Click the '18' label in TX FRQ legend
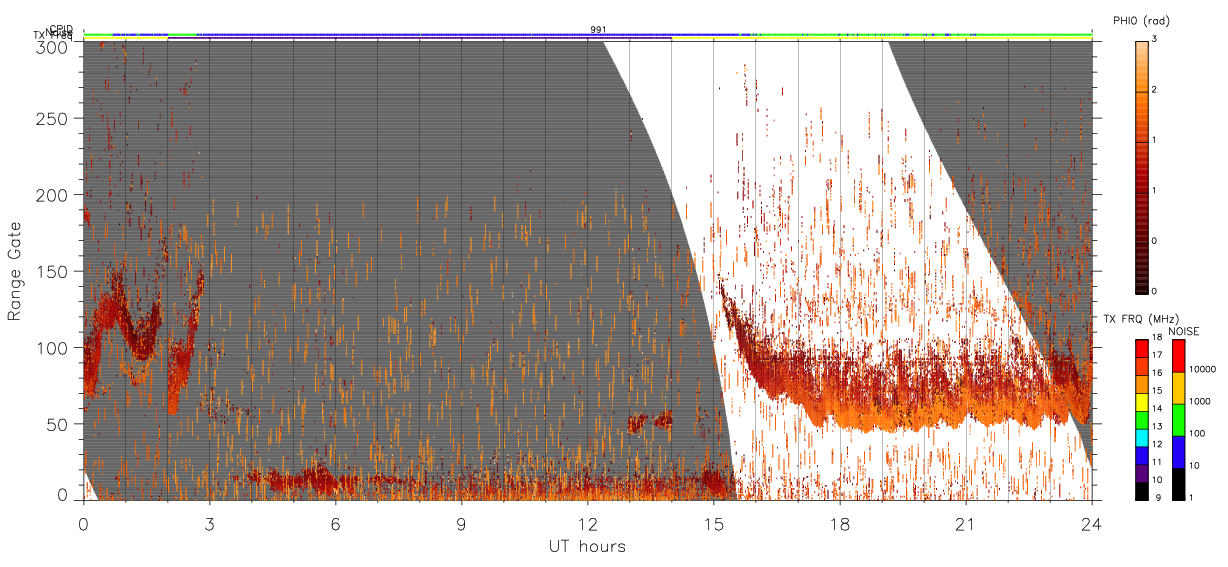Image resolution: width=1228 pixels, height=567 pixels. coord(1157,339)
